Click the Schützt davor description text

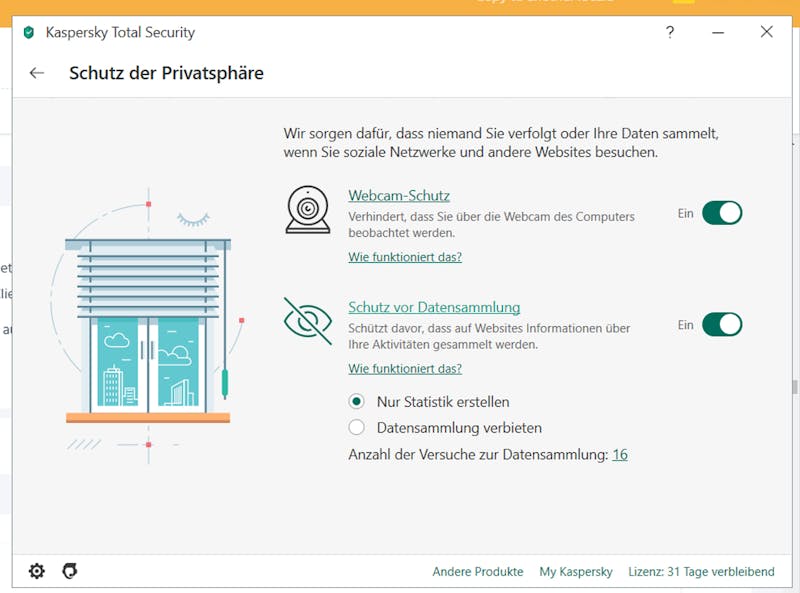tap(489, 336)
